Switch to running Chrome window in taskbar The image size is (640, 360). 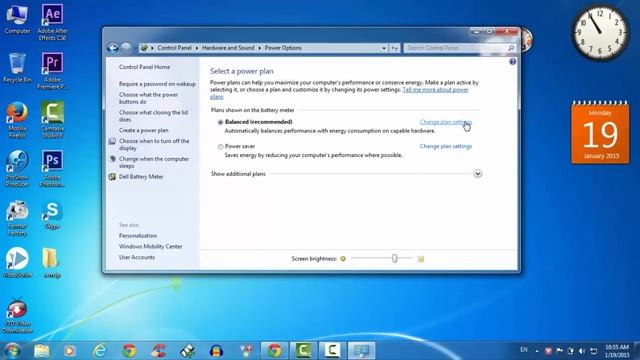click(x=275, y=351)
